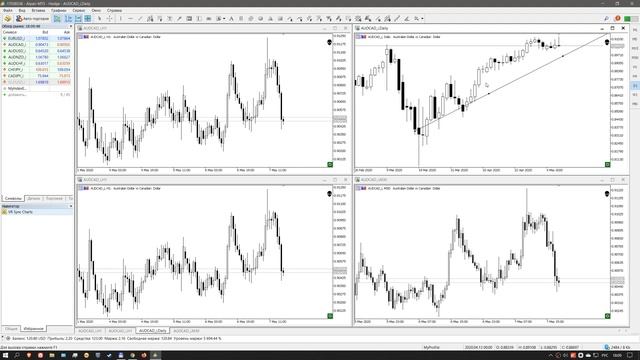The image size is (640, 360).
Task: Switch to Торговля tab in Market Watch
Action: point(54,198)
